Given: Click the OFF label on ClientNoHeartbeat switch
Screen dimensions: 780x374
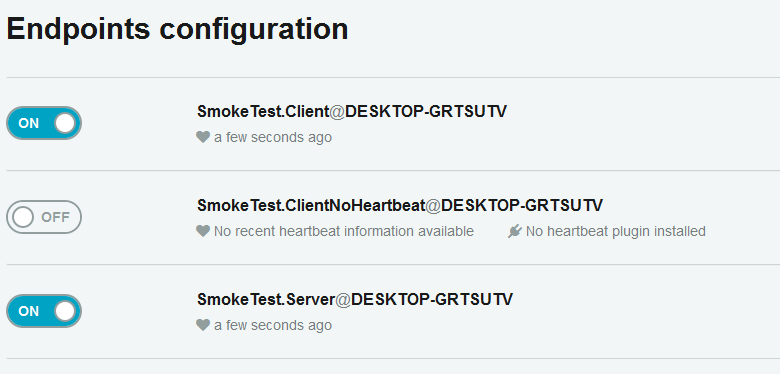Looking at the screenshot, I should click(55, 217).
